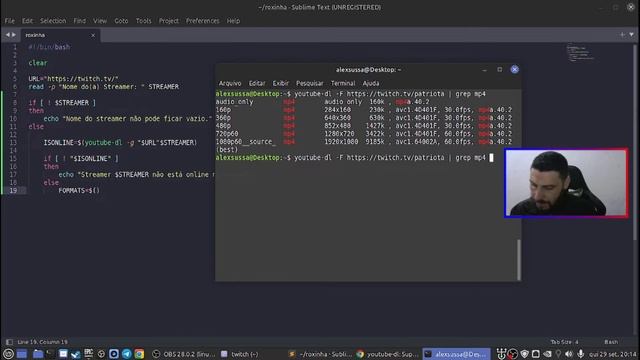
Task: Open terminal Ajuda menu
Action: pyautogui.click(x=371, y=83)
